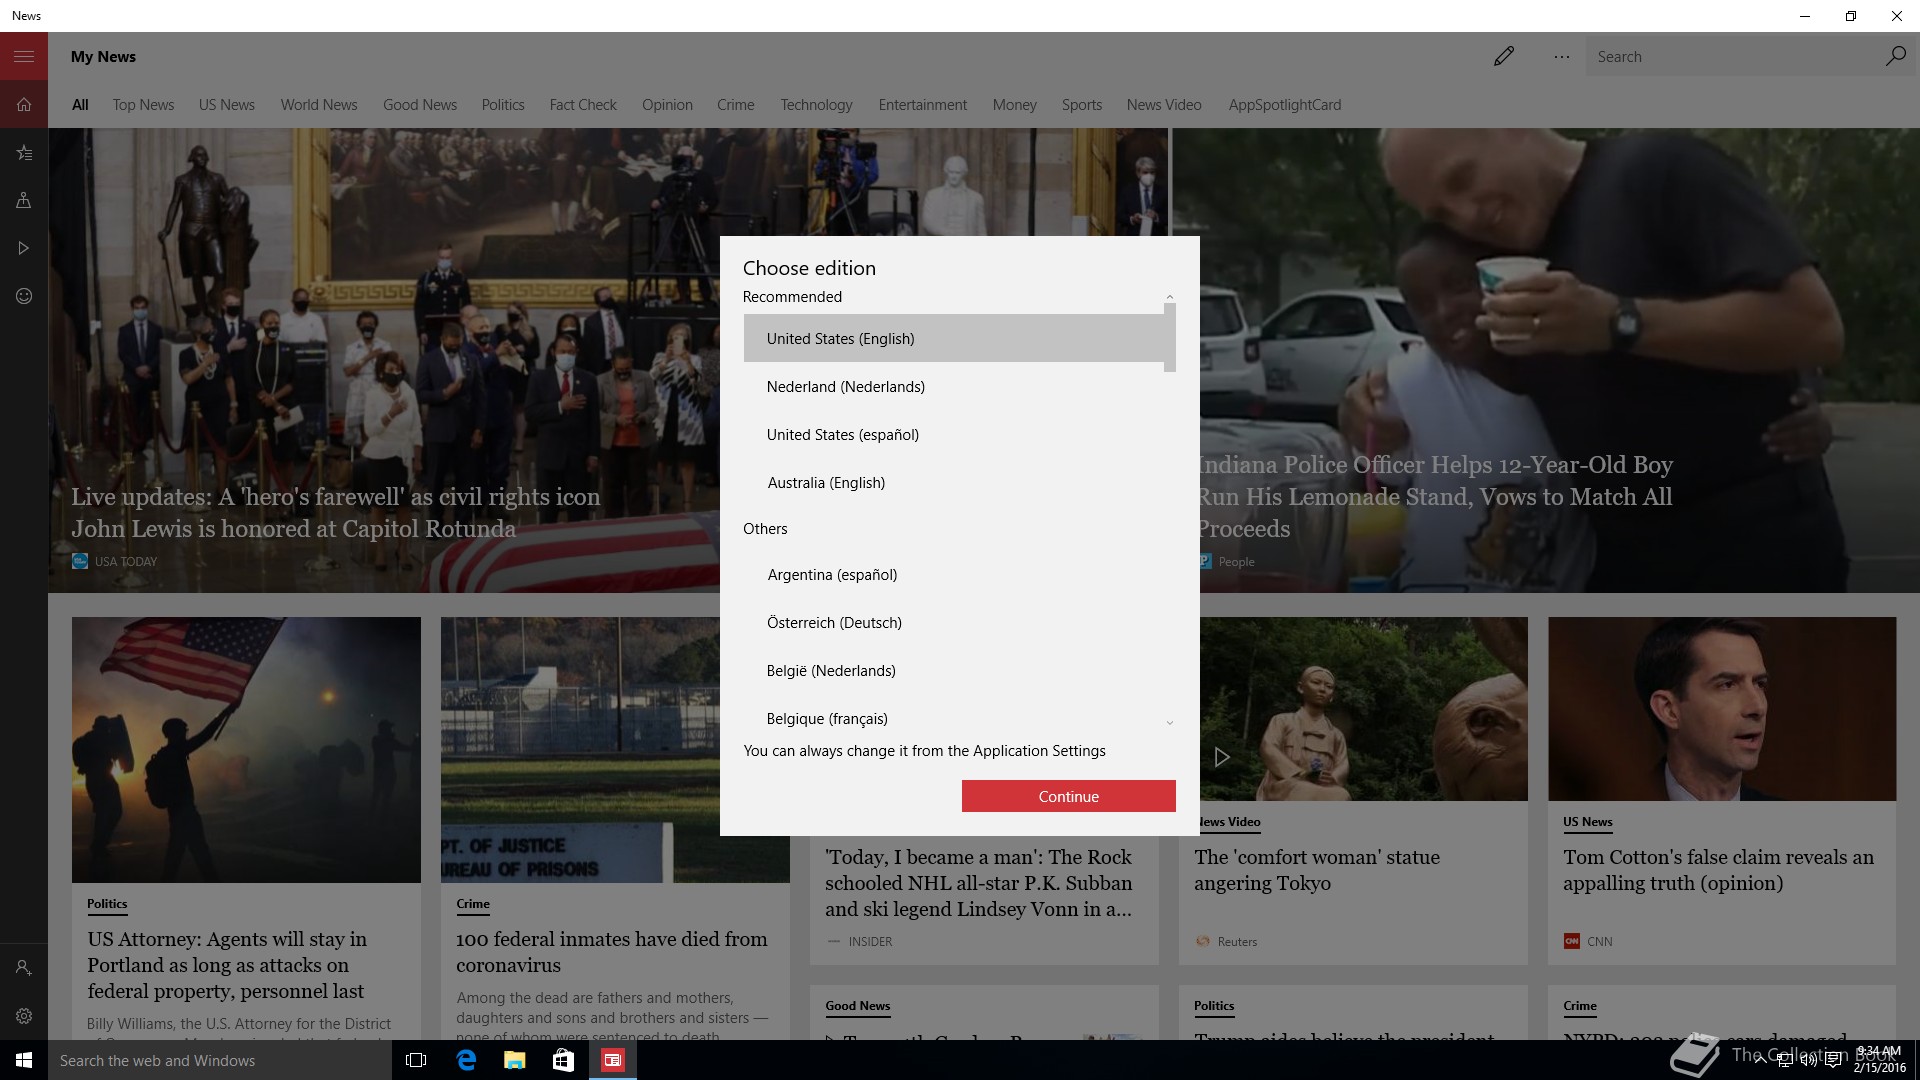1920x1080 pixels.
Task: Click the Continue button
Action: tap(1068, 796)
